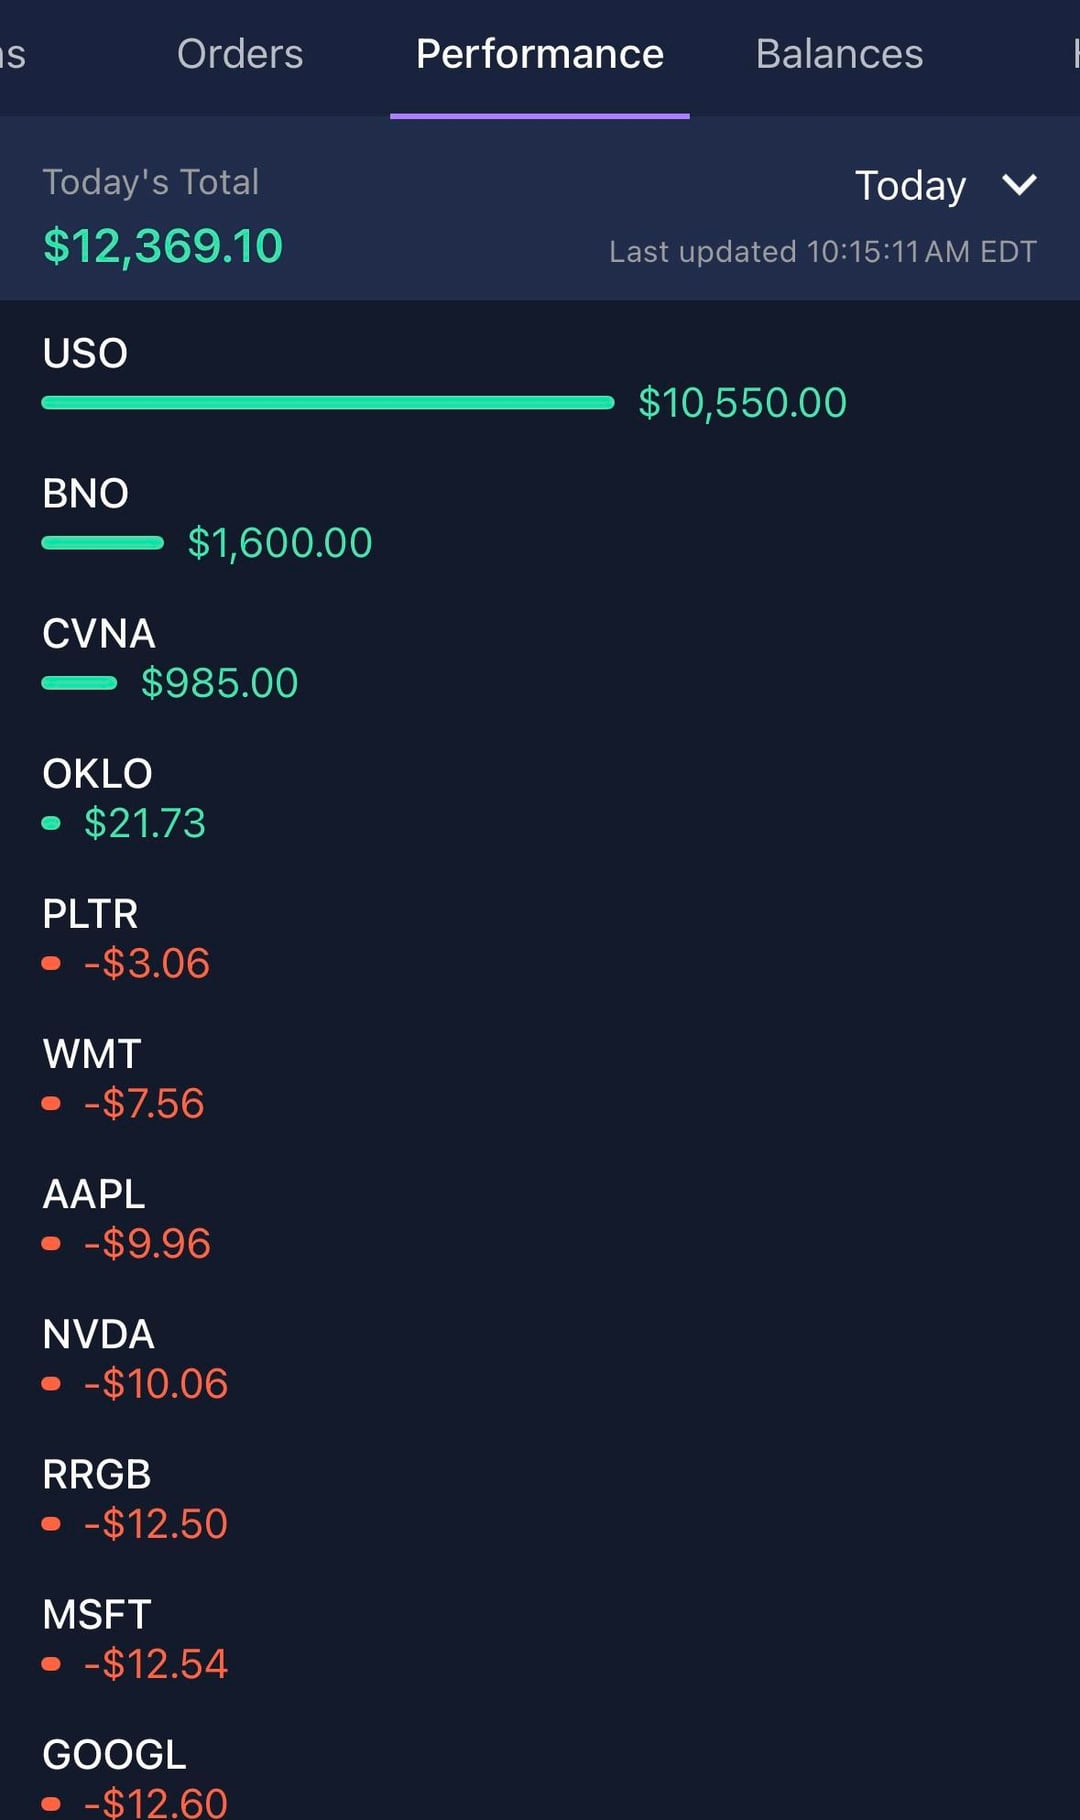The width and height of the screenshot is (1080, 1820).
Task: Click the USO green performance bar
Action: [x=328, y=403]
